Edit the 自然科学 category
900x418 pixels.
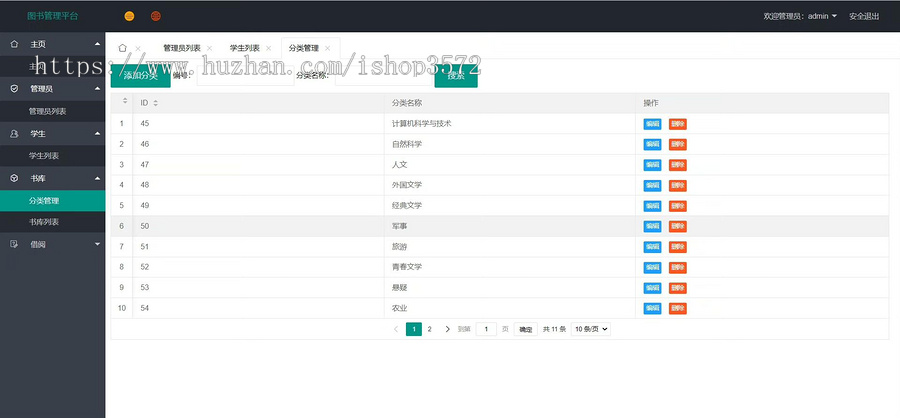652,145
